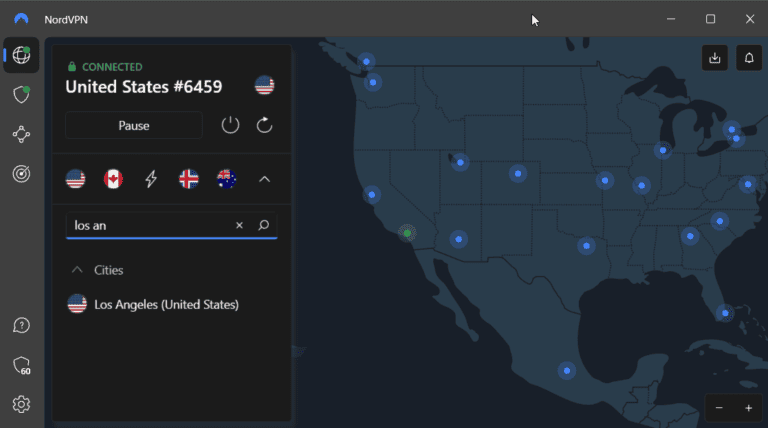
Task: Open Settings gear in sidebar
Action: (21, 404)
